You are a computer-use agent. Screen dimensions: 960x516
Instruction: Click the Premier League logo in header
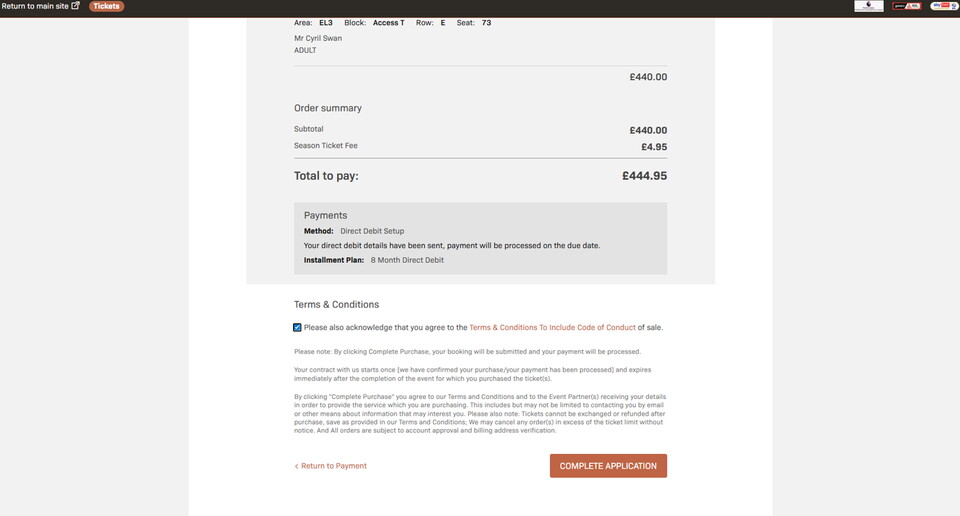pyautogui.click(x=868, y=6)
